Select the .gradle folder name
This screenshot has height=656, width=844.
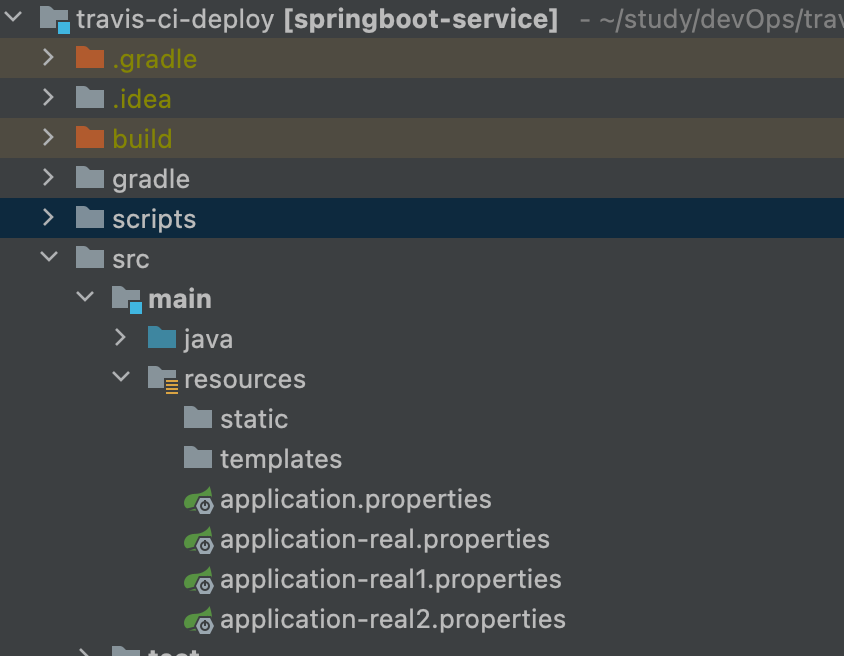(x=154, y=59)
